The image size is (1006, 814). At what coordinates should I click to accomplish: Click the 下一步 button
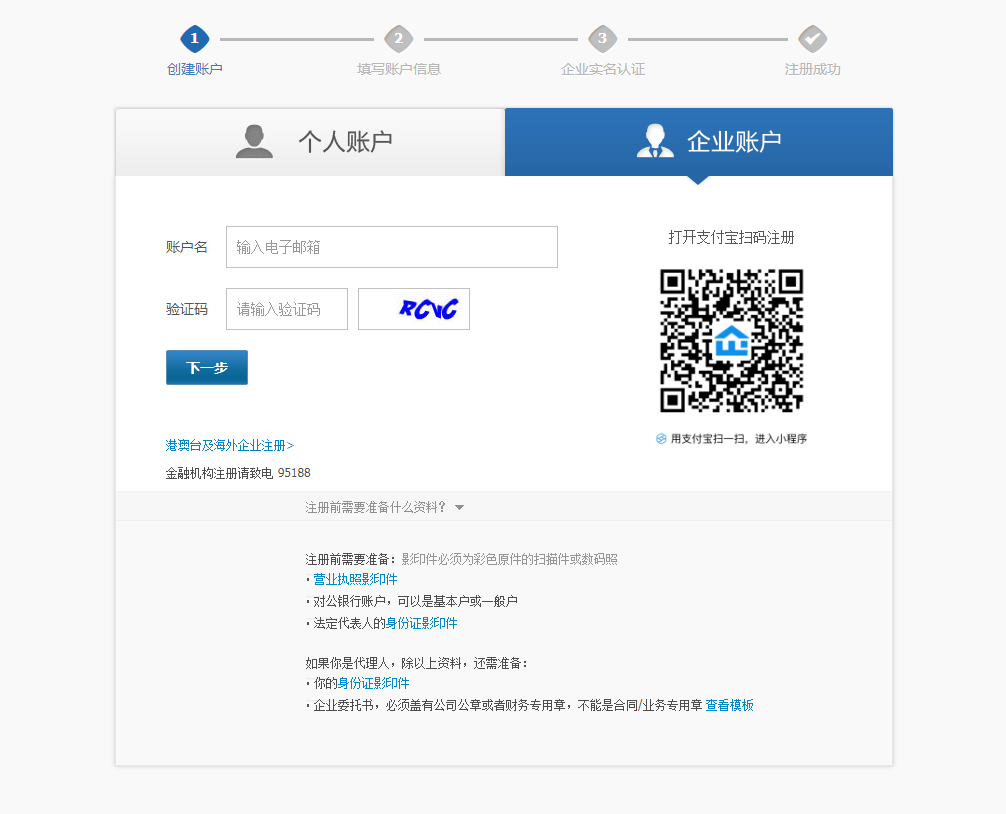tap(207, 368)
